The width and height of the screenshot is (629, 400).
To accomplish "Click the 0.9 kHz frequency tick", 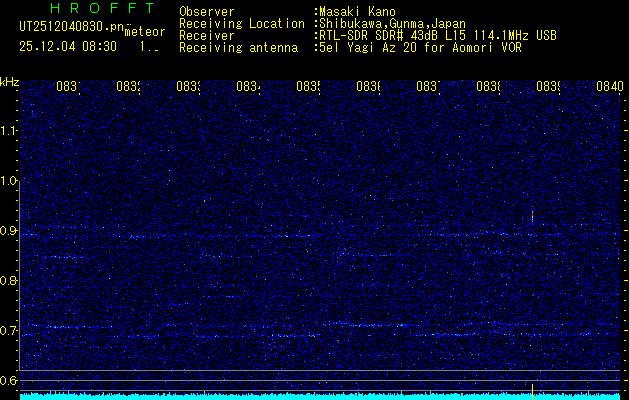I will click(9, 231).
